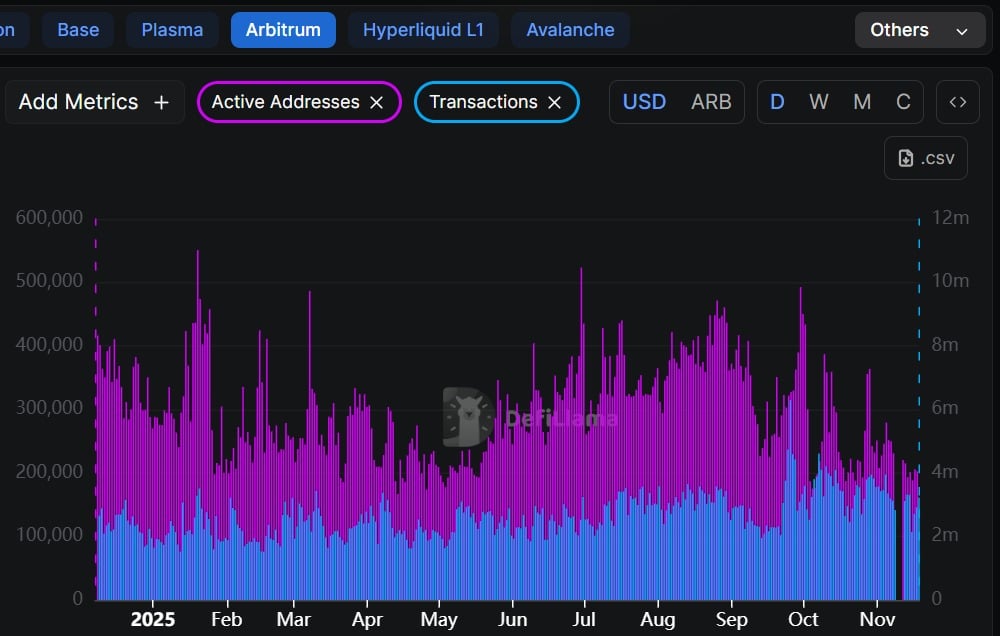Screen dimensions: 1000x636
Task: Set chart grouping to daily (D)
Action: pyautogui.click(x=777, y=102)
